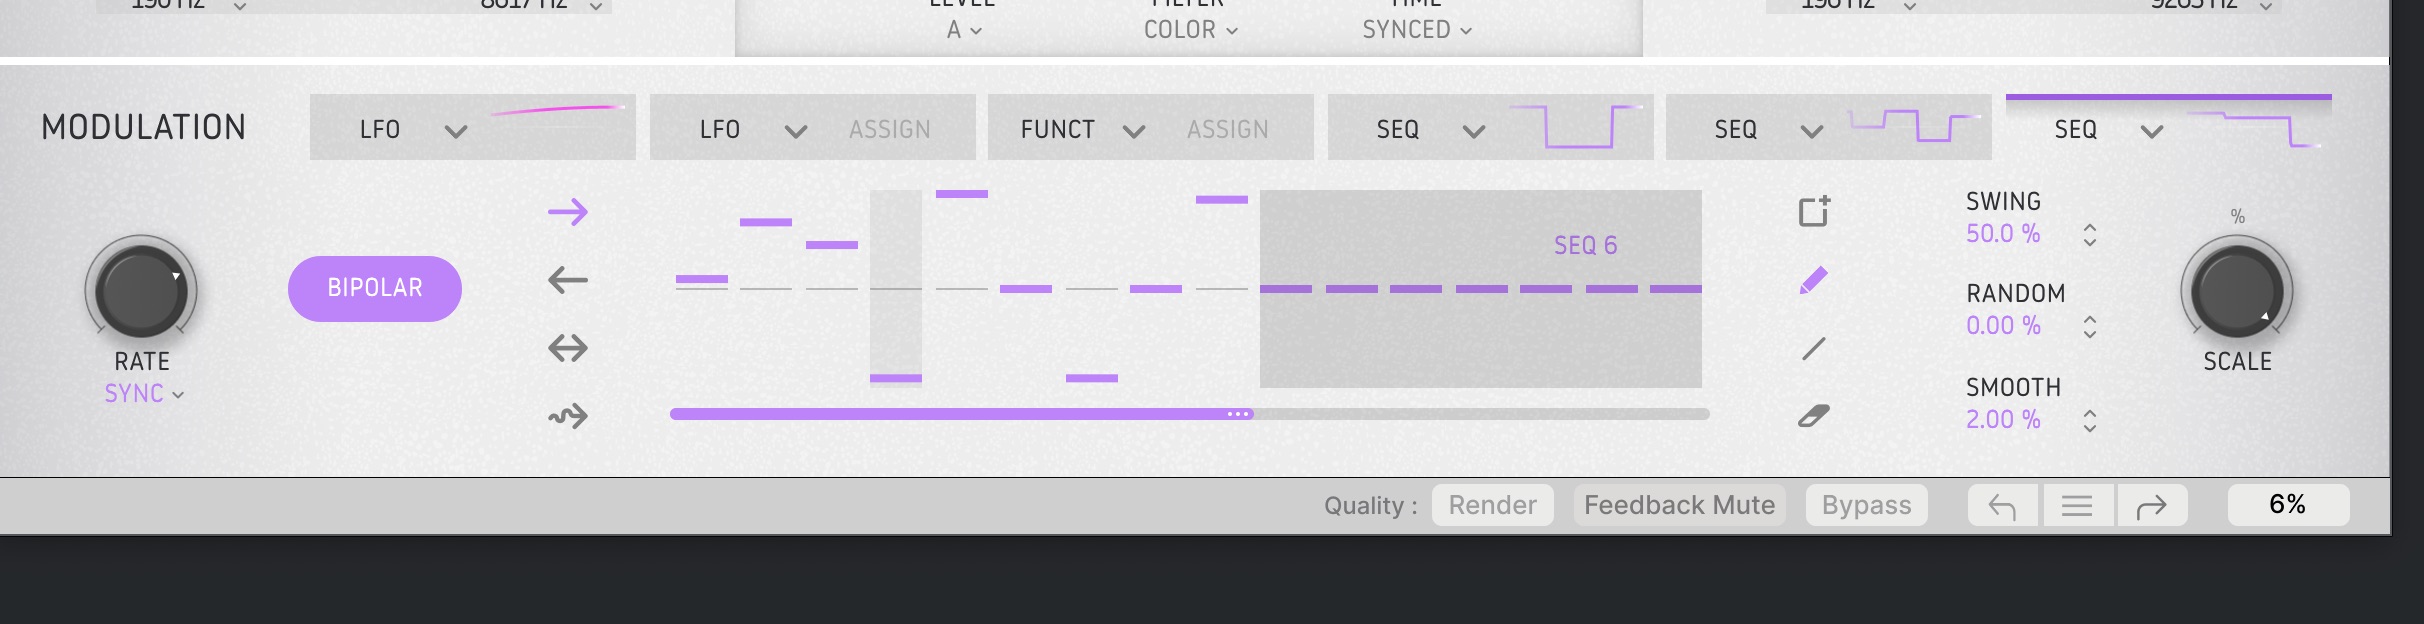Click the sequence length slider handle

1239,414
